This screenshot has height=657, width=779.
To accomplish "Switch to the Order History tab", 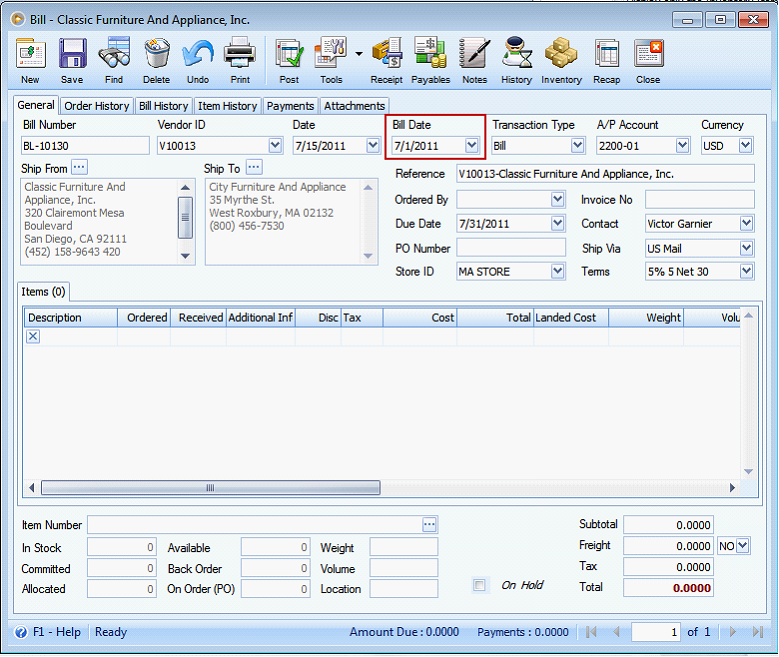I will point(97,106).
